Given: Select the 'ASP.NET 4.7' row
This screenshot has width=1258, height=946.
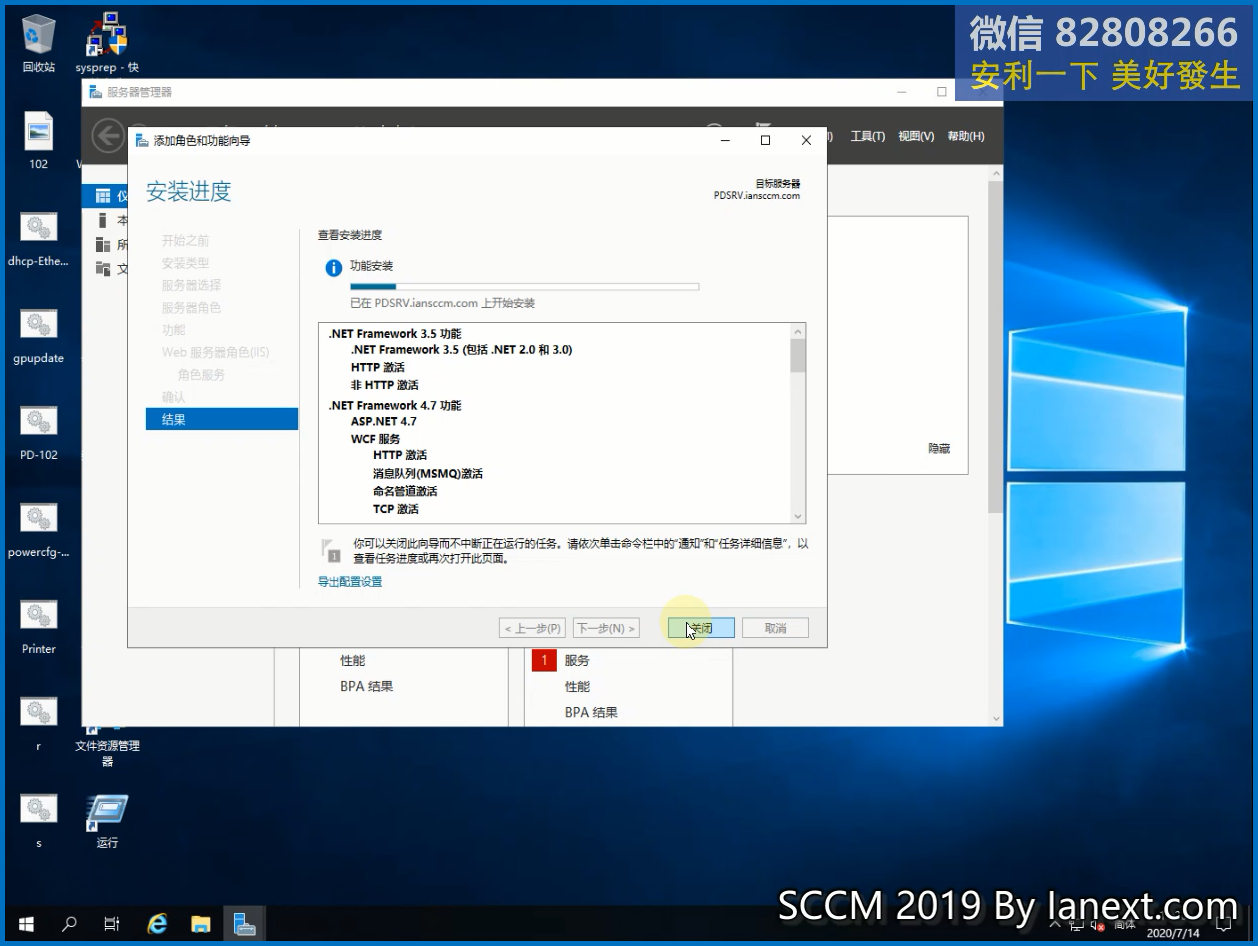Looking at the screenshot, I should point(384,421).
